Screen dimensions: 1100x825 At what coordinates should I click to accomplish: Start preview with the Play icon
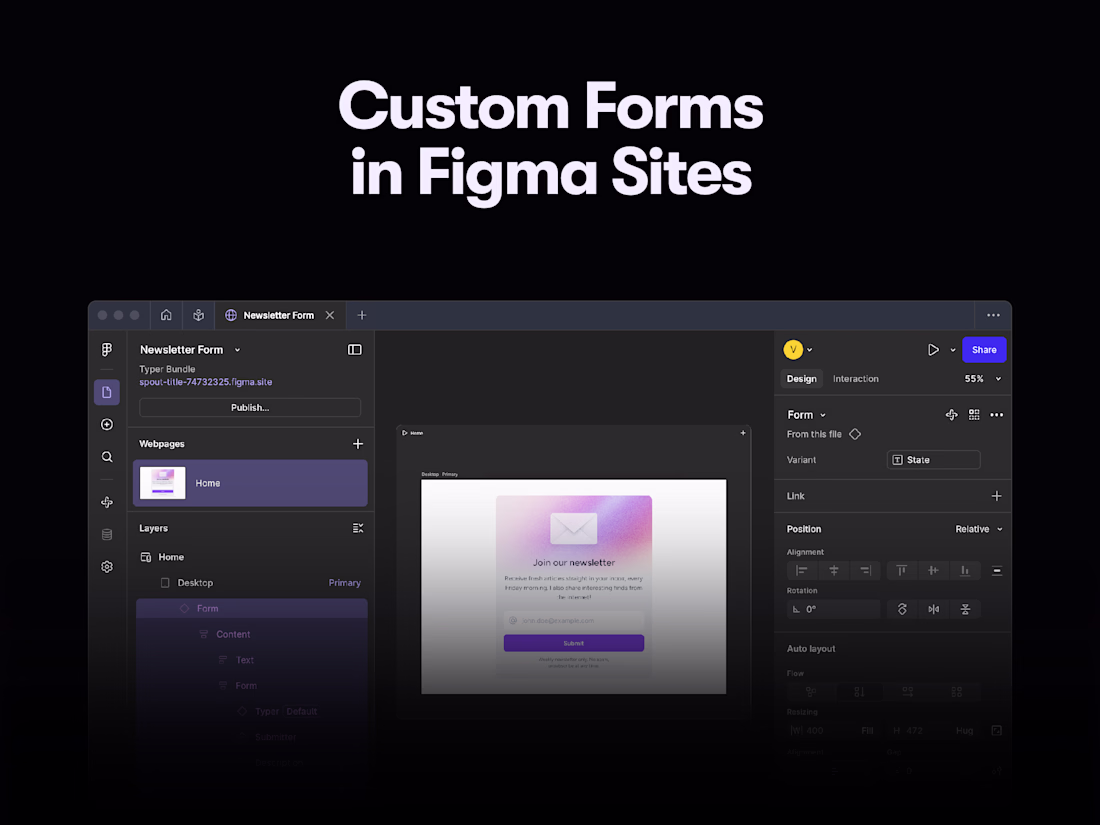pos(933,349)
